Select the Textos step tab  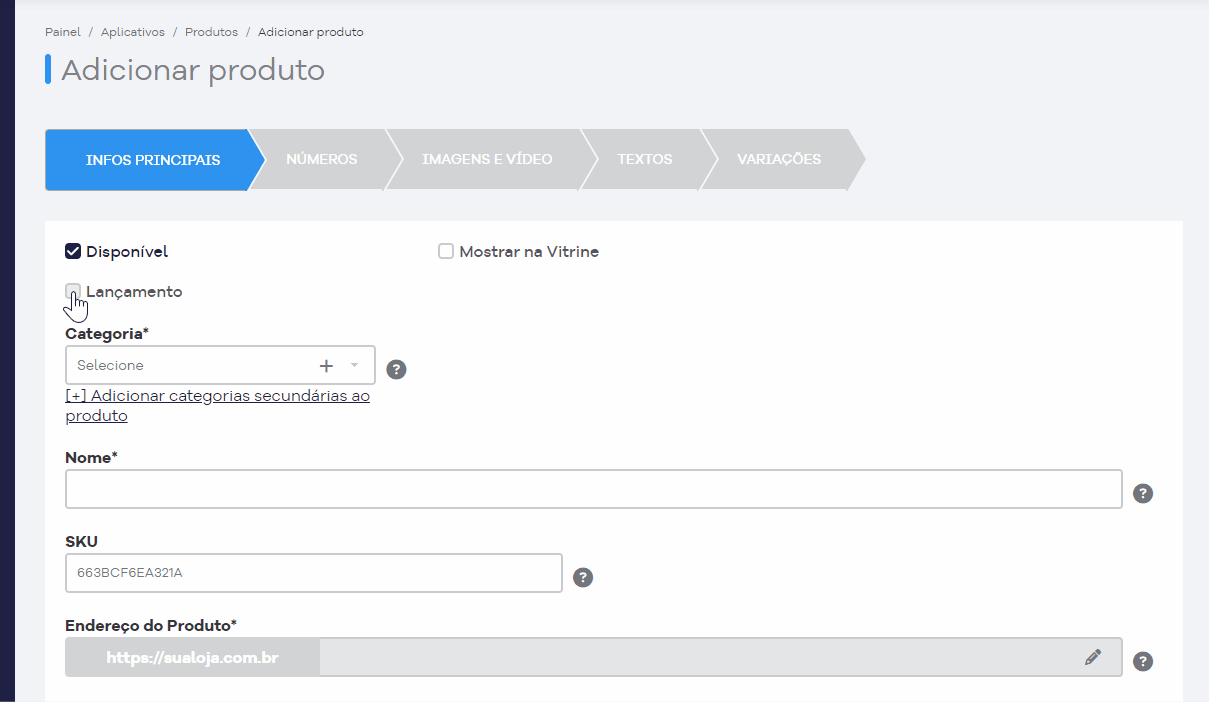tap(645, 159)
